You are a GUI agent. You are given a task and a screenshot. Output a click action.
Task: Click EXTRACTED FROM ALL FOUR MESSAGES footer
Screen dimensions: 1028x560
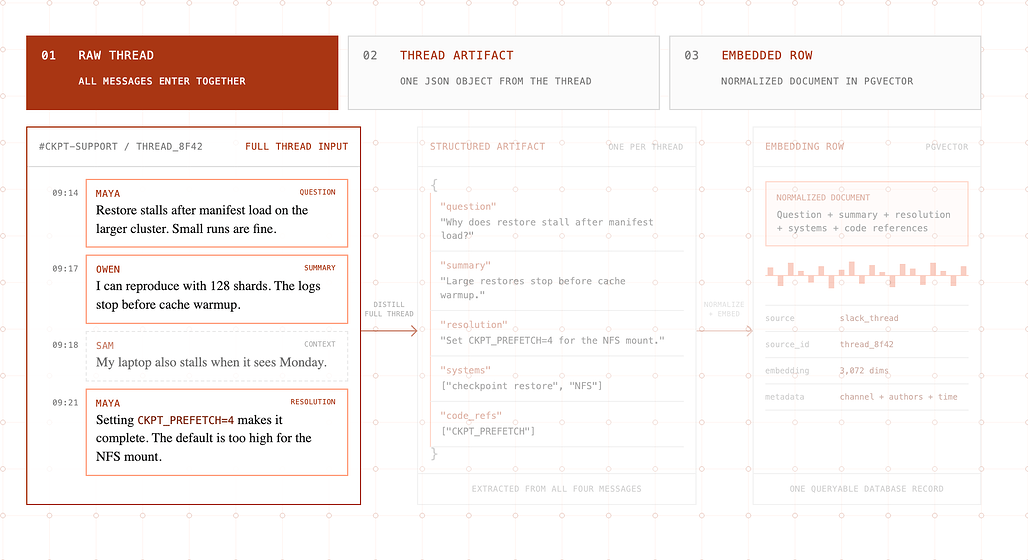click(x=557, y=489)
